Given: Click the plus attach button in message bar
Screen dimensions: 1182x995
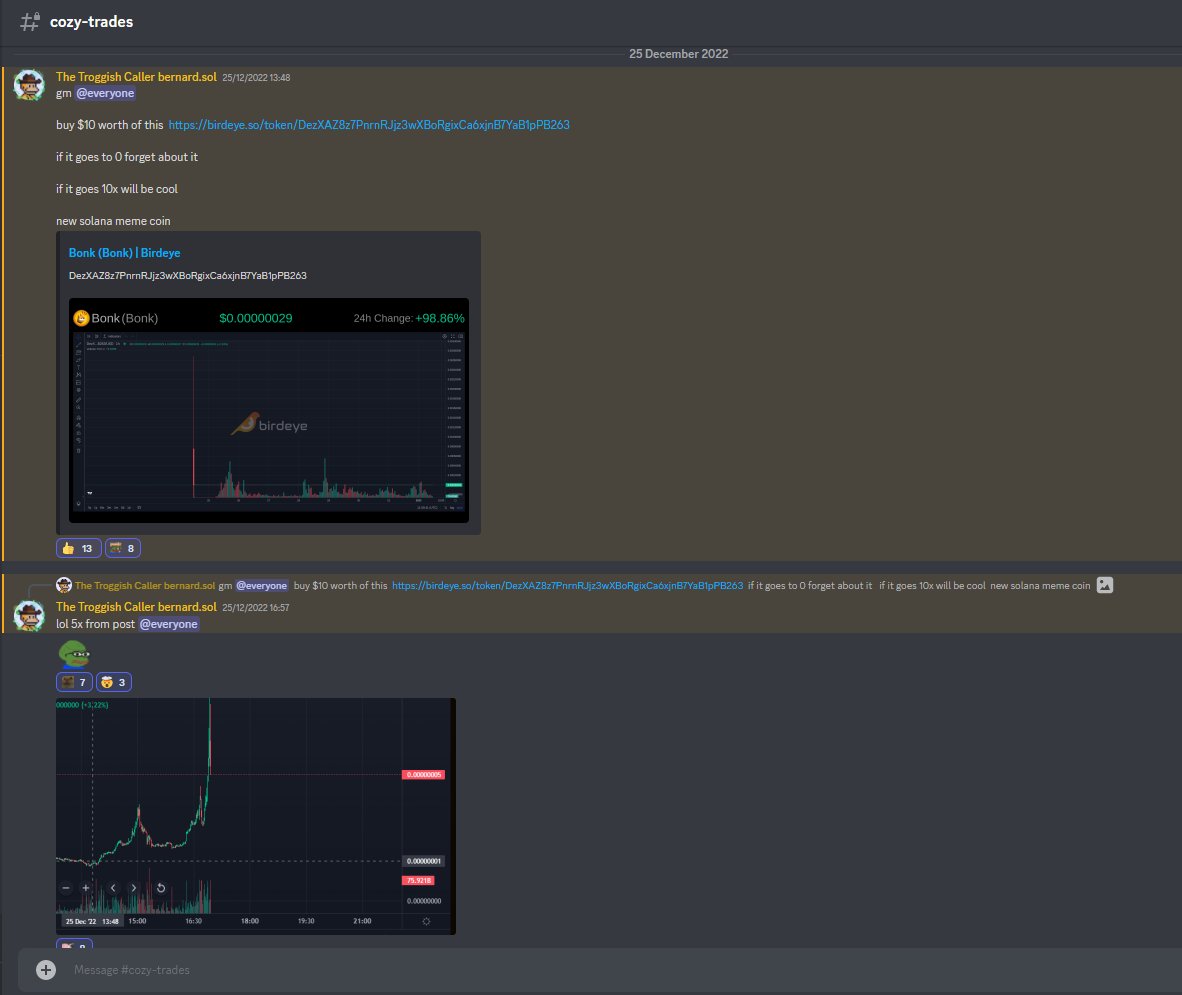Looking at the screenshot, I should pos(46,970).
